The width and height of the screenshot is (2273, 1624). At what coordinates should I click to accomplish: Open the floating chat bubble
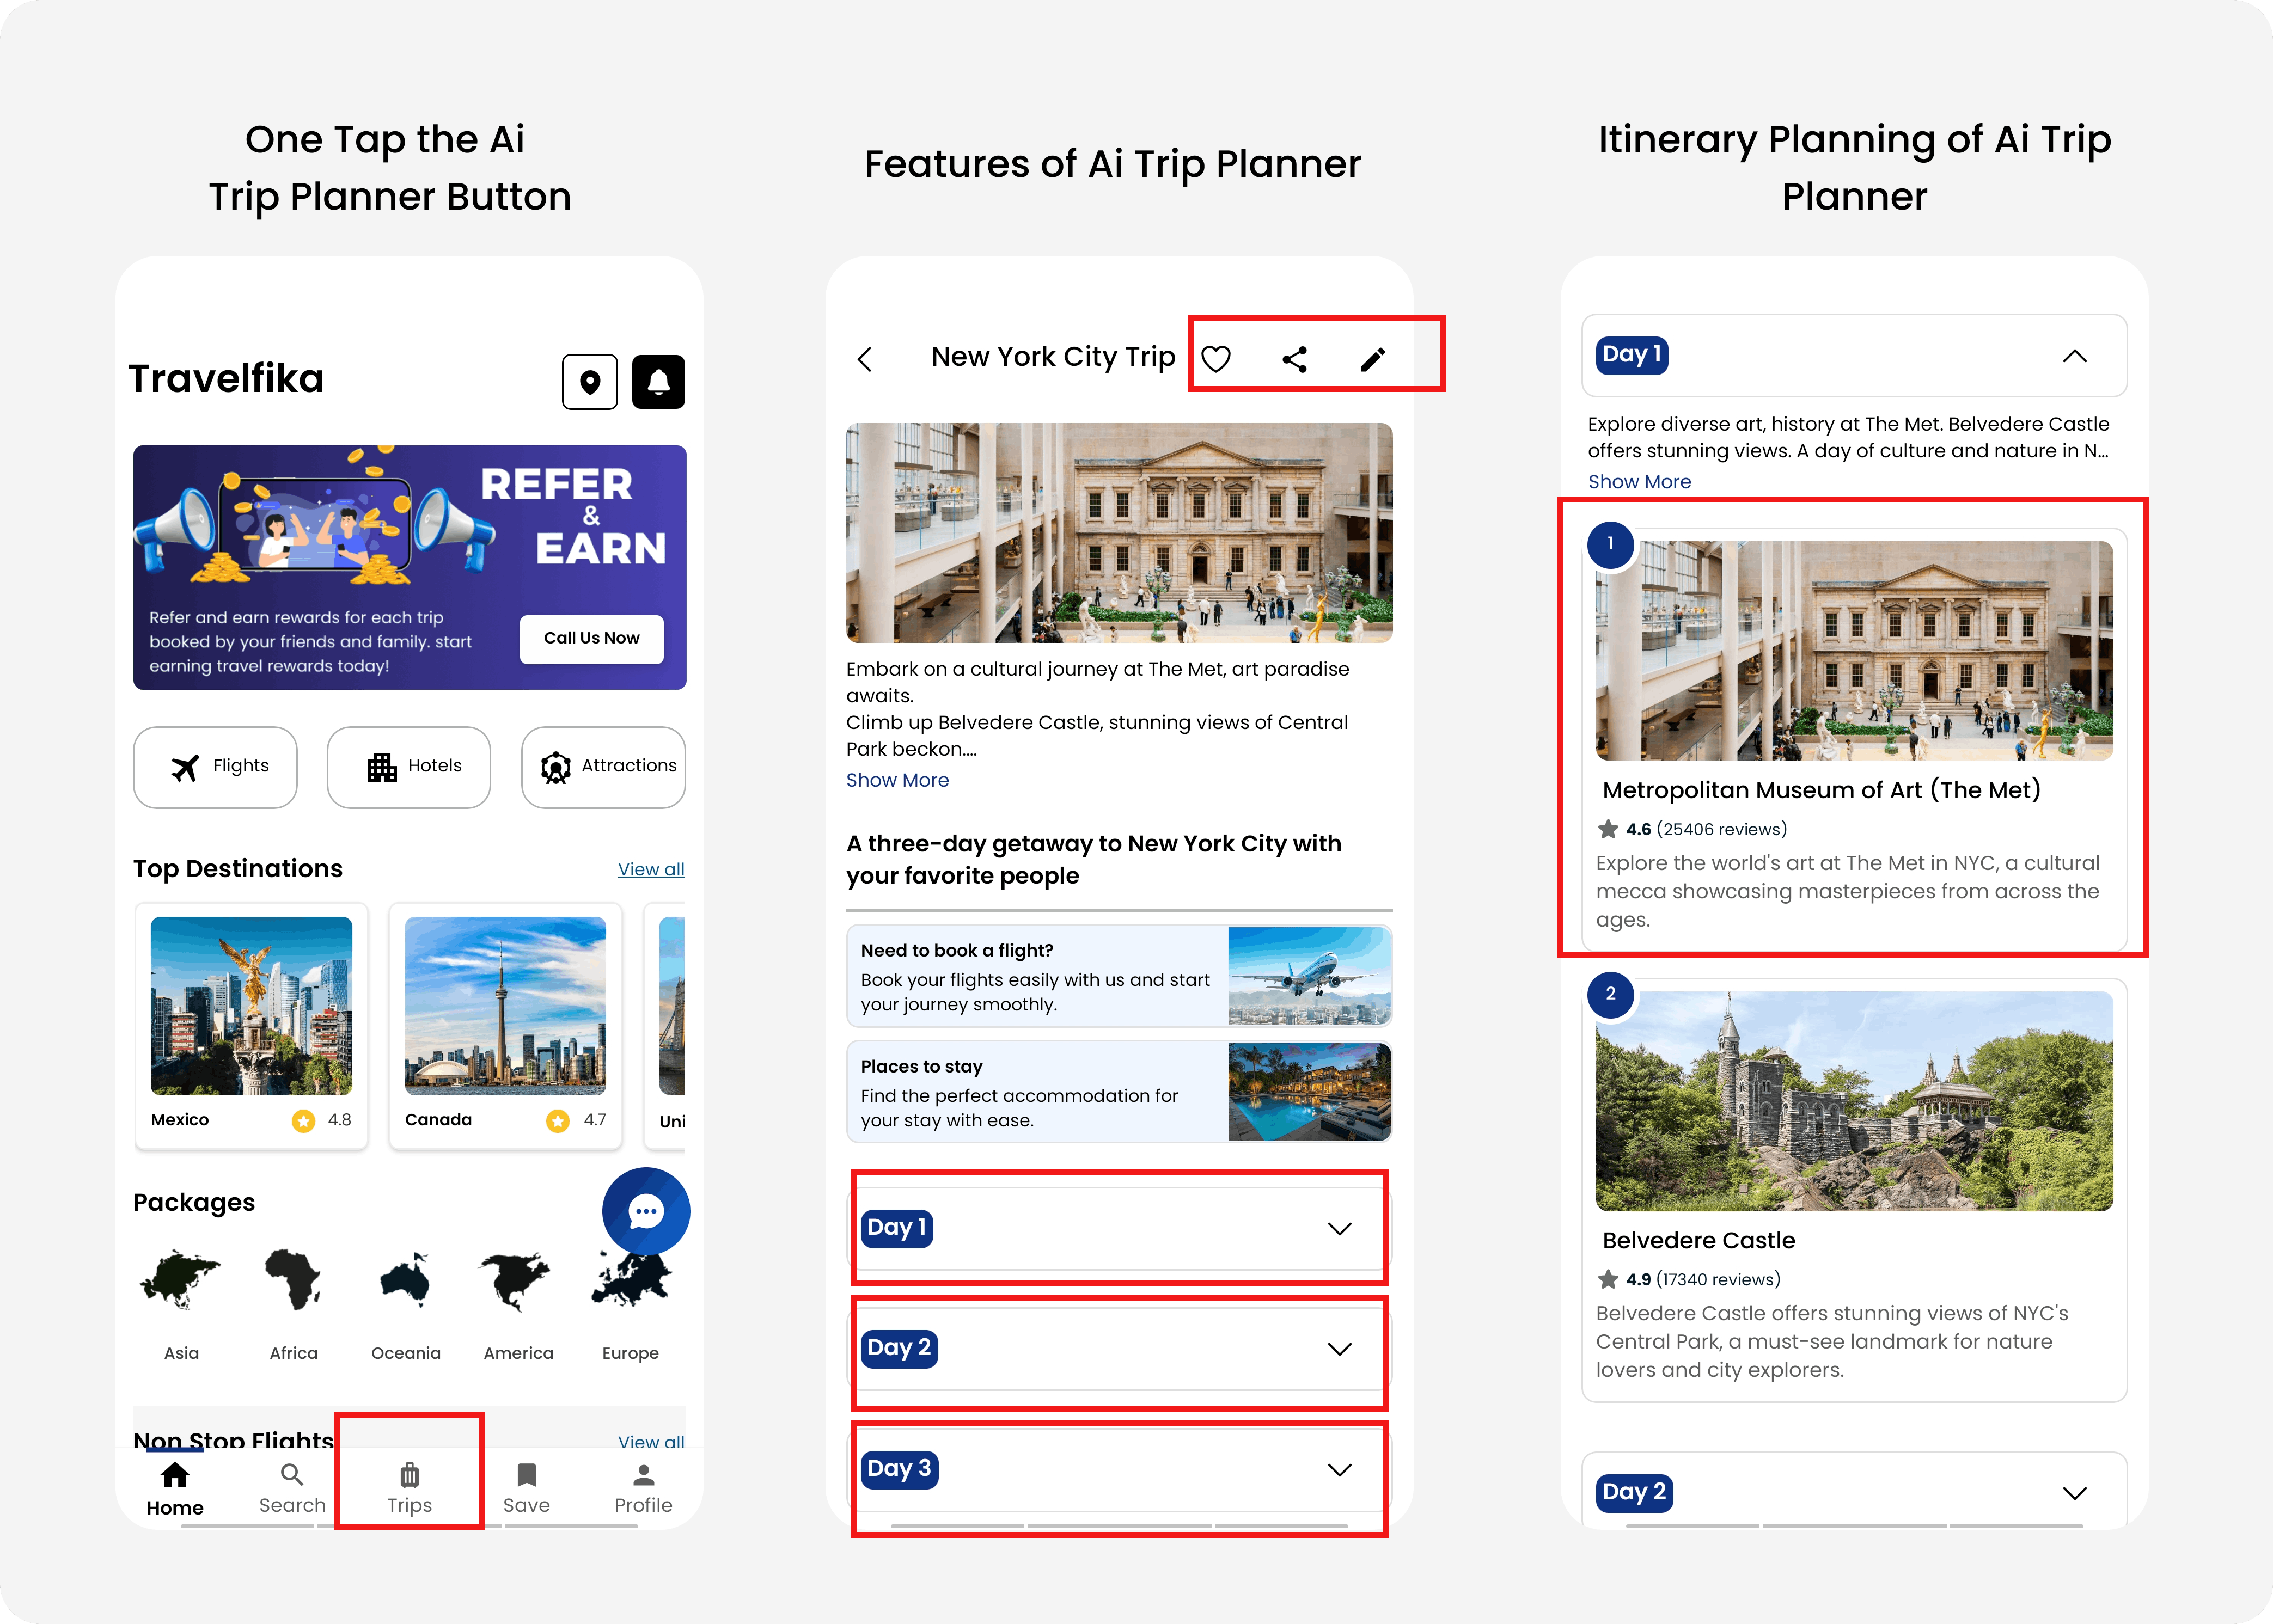click(x=647, y=1211)
